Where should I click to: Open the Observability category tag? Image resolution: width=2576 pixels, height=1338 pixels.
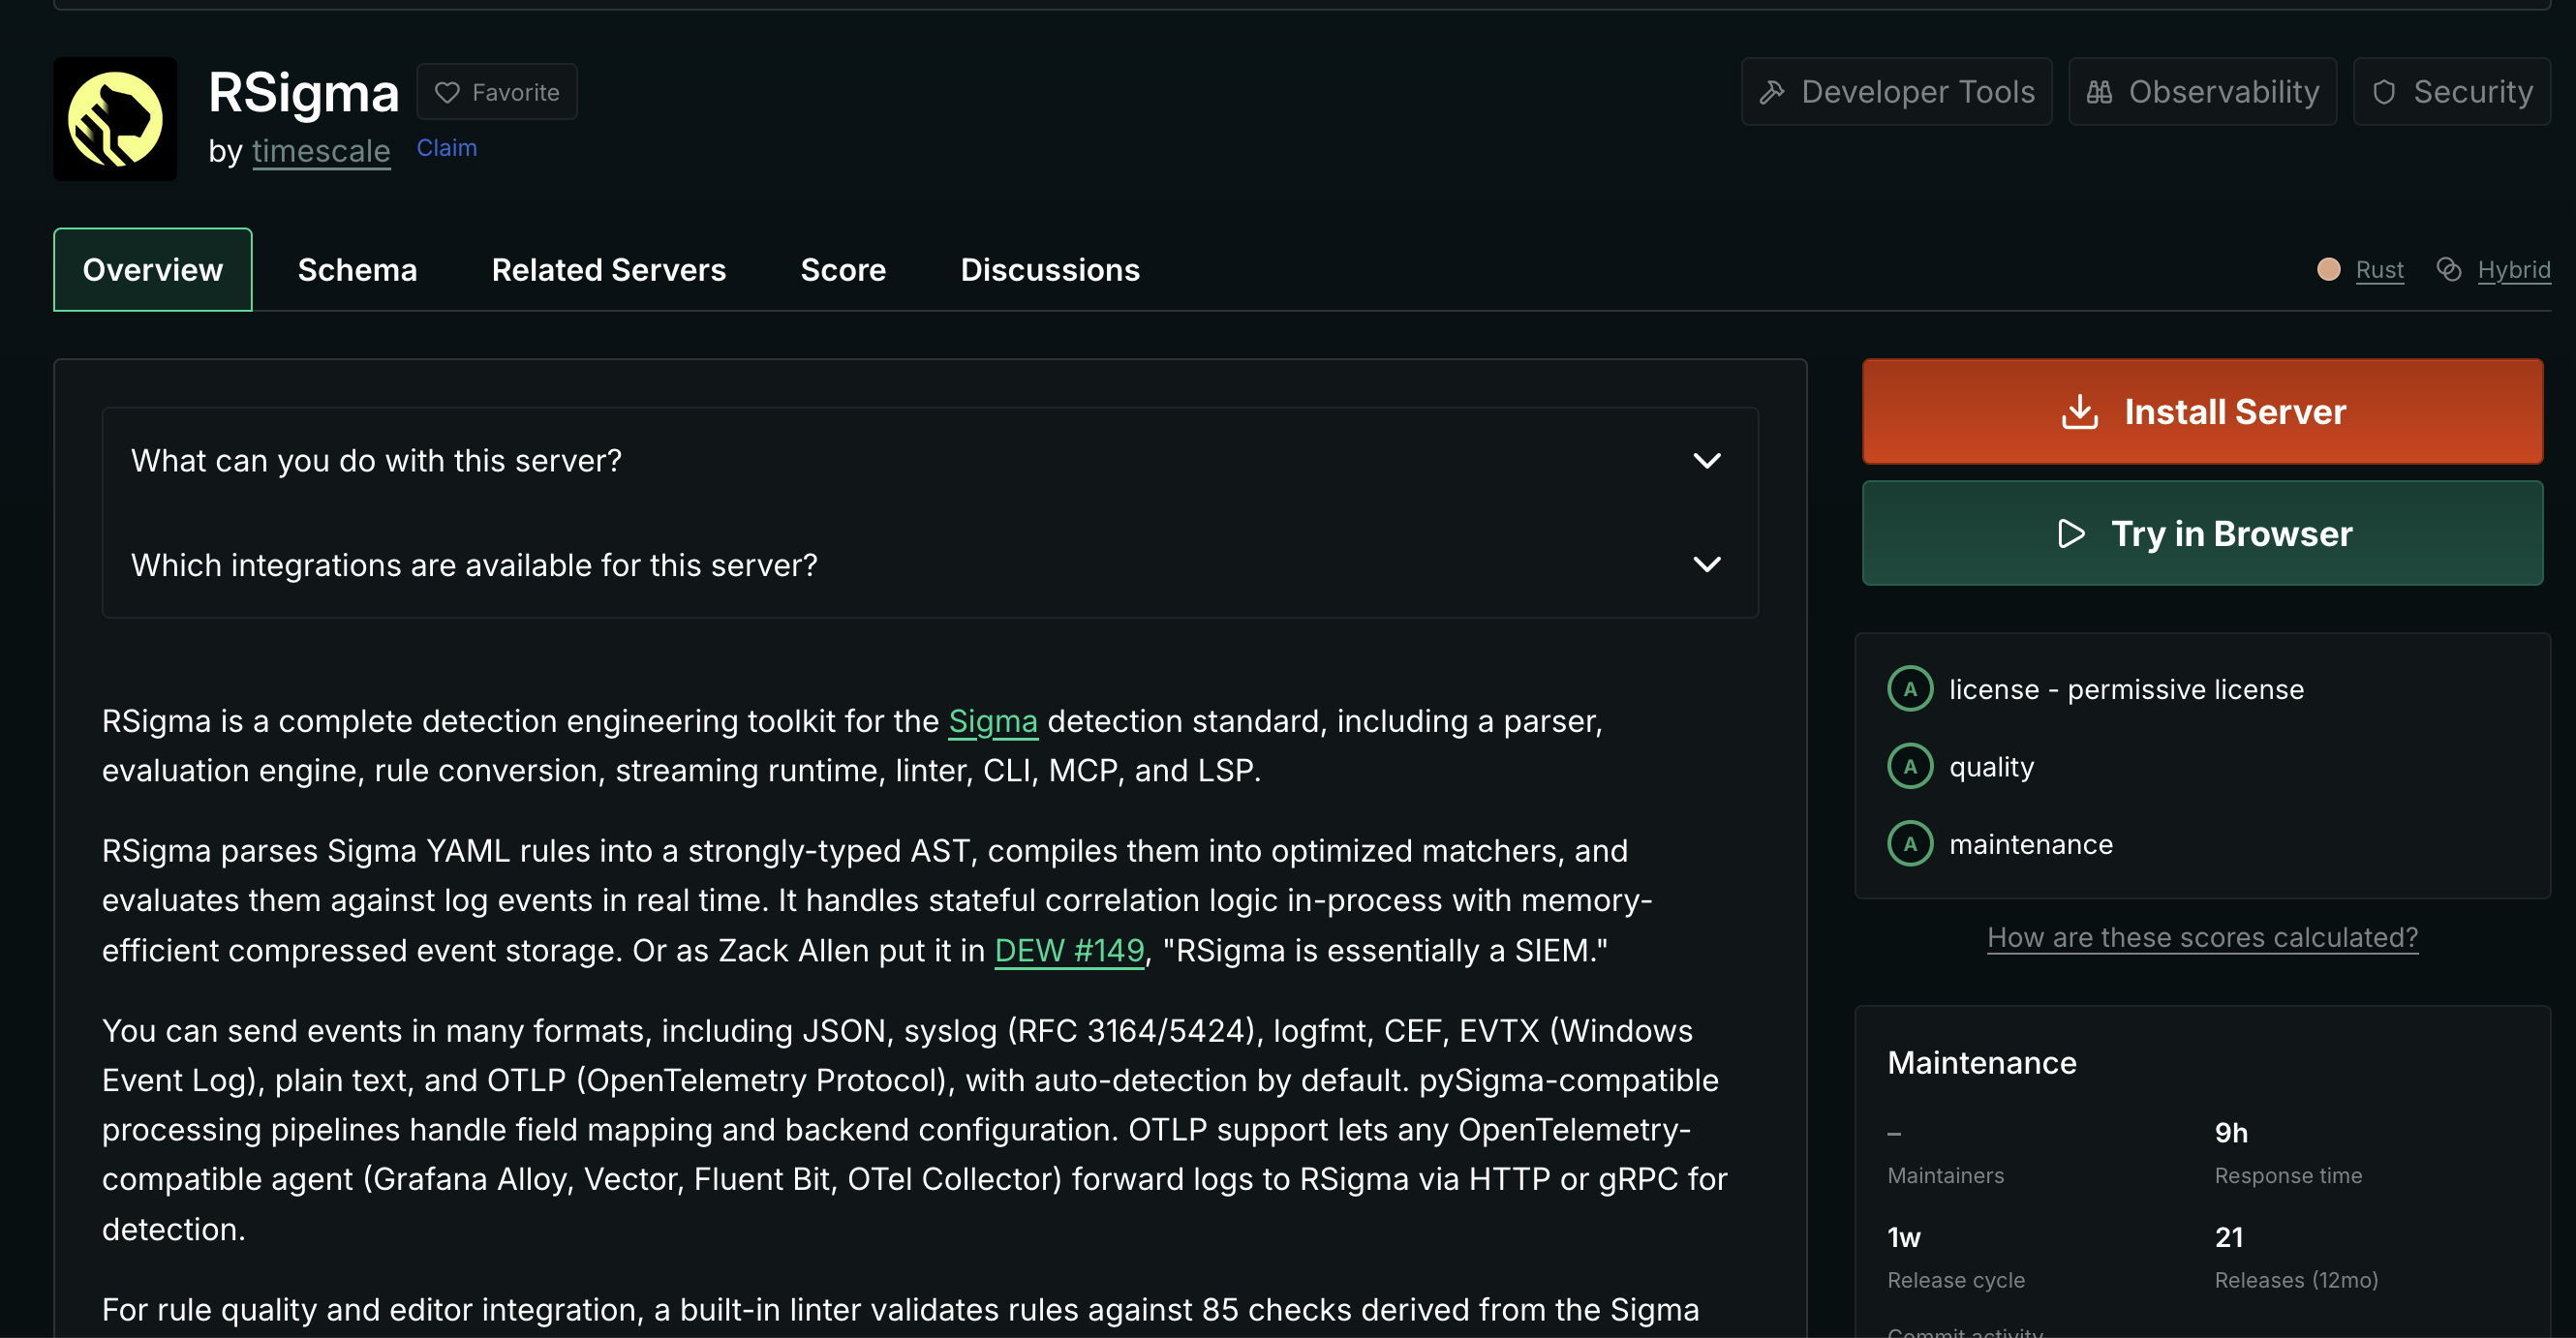(2202, 92)
